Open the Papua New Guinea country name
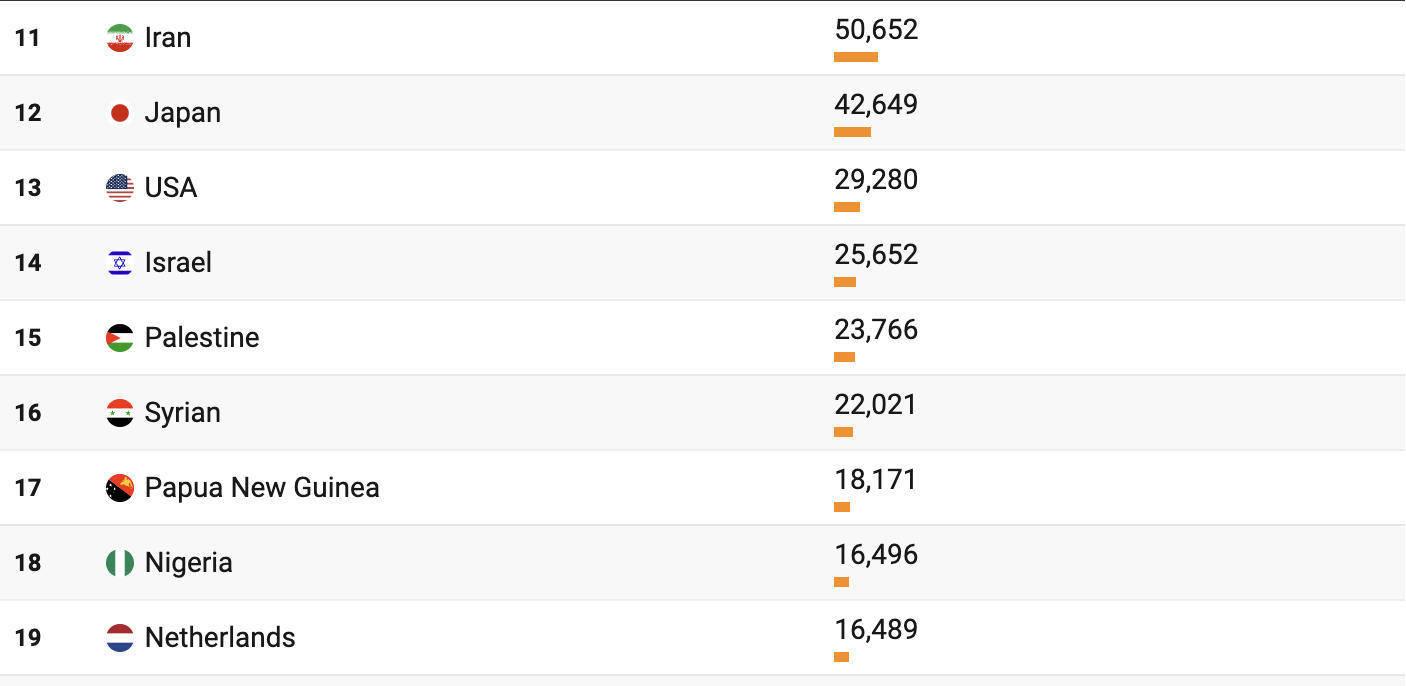Viewport: 1406px width, 686px height. pos(262,488)
